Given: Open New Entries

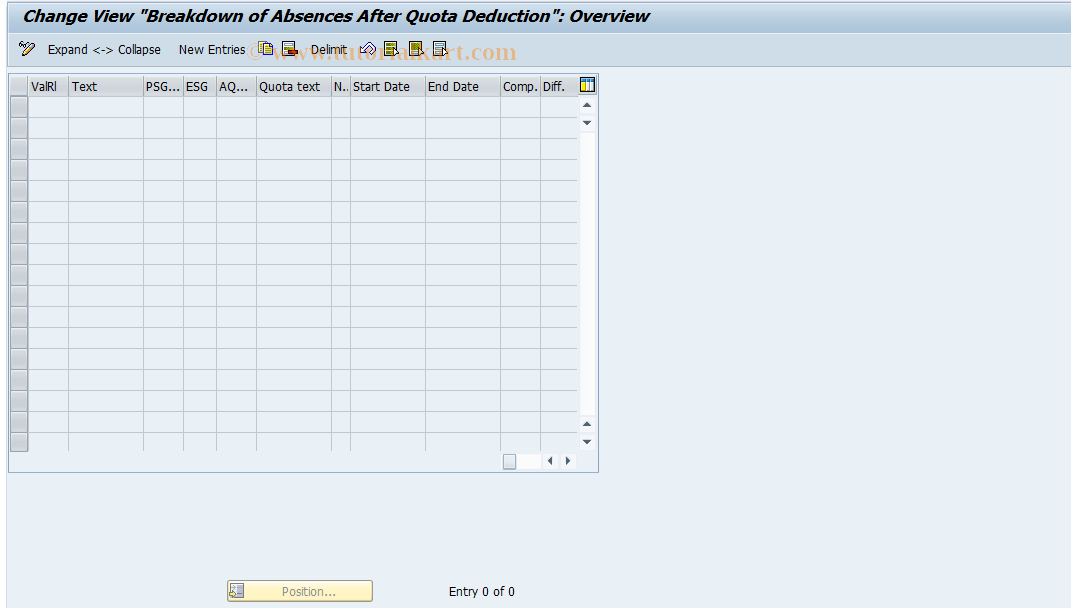Looking at the screenshot, I should tap(212, 50).
